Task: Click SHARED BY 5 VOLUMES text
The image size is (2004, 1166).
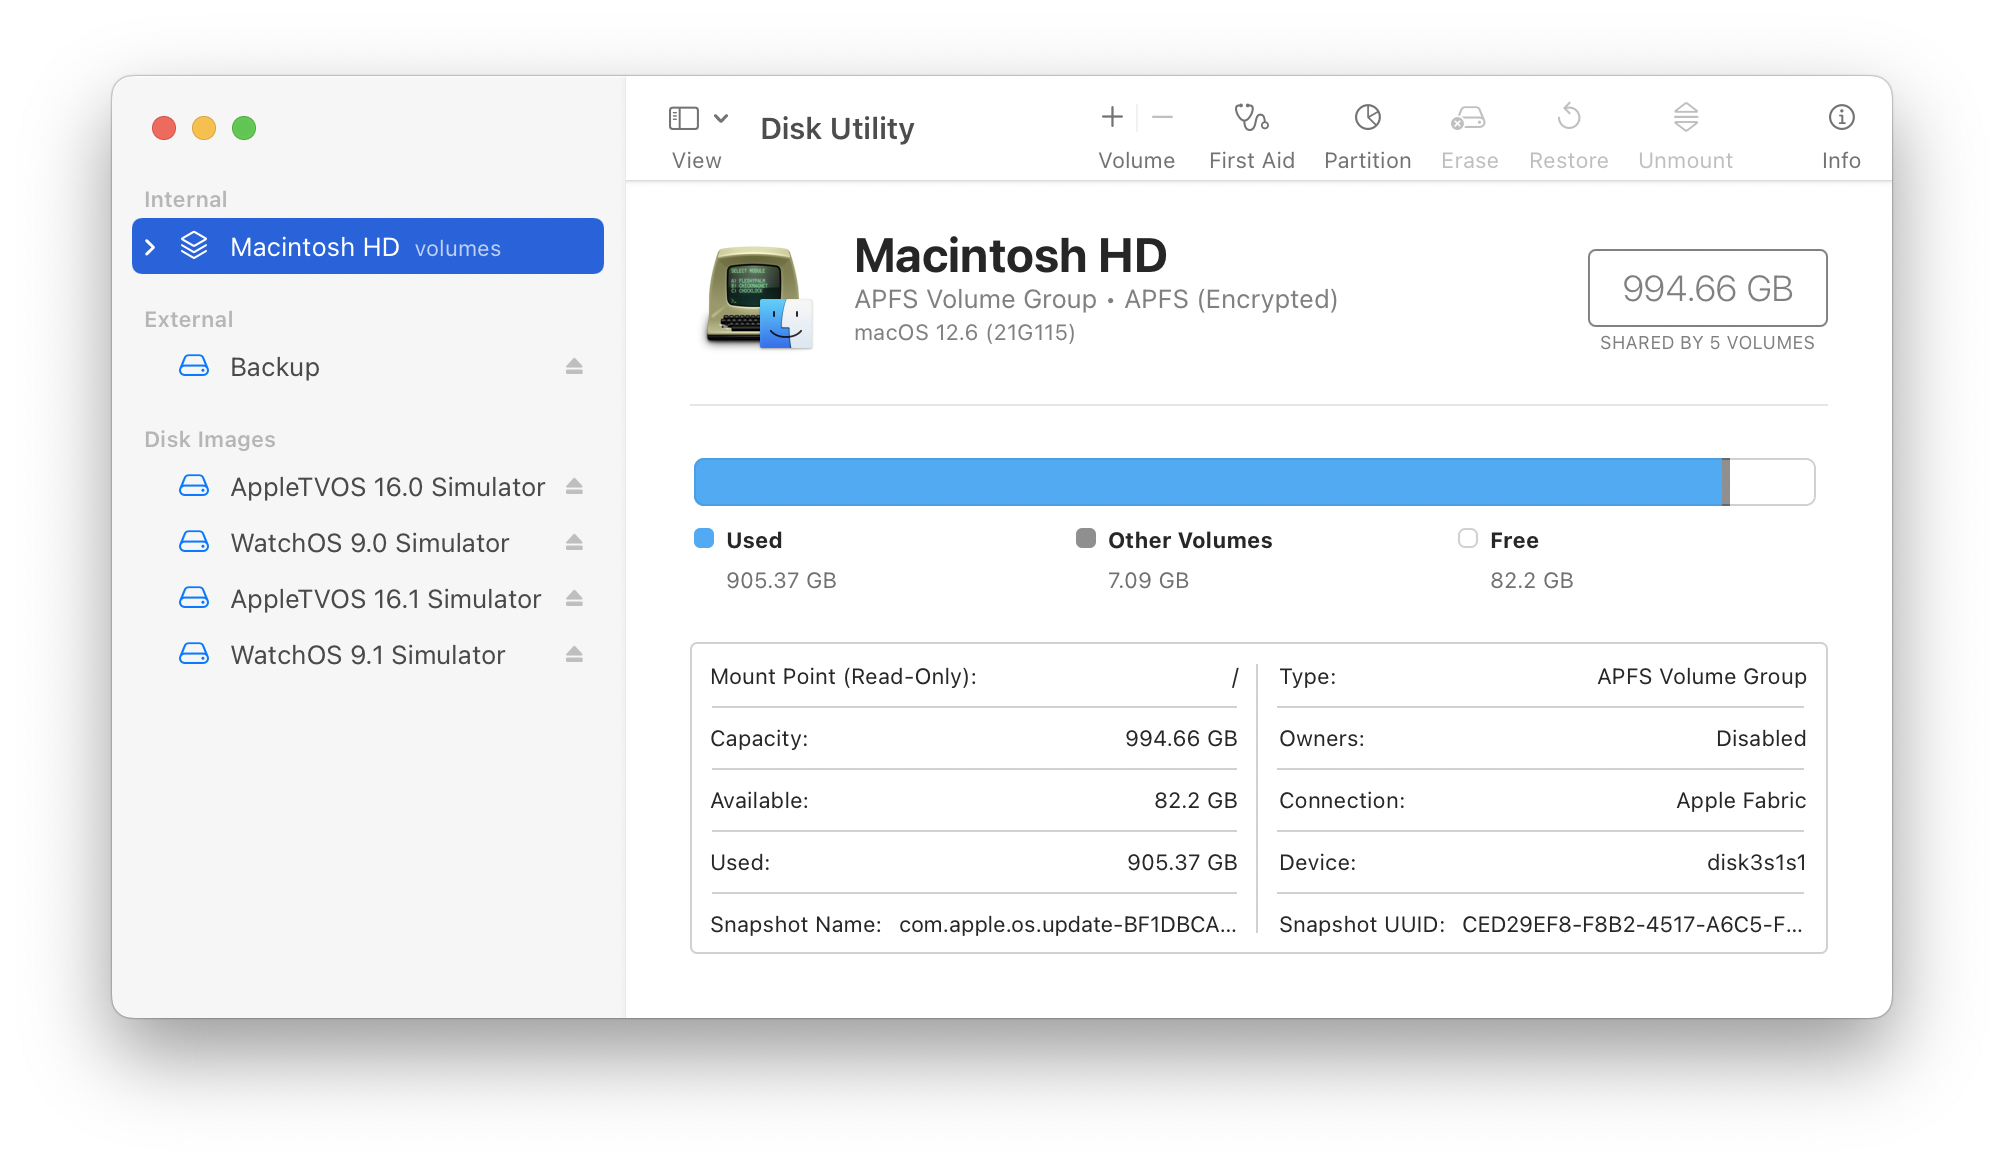Action: [x=1708, y=343]
